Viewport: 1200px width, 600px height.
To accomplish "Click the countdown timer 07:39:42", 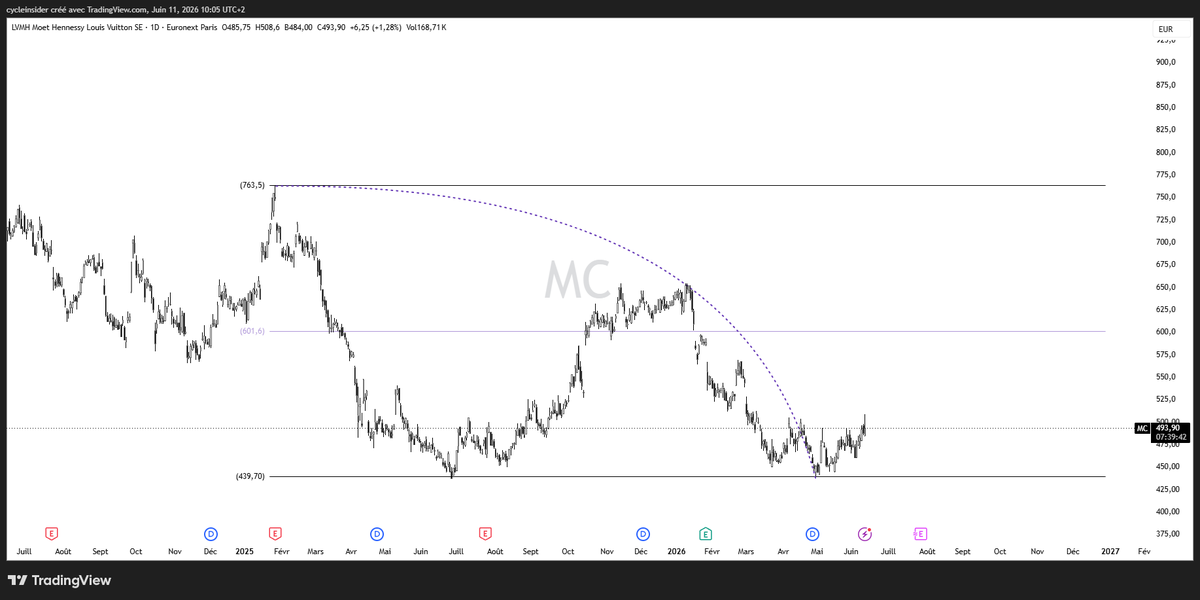I will [x=1171, y=437].
